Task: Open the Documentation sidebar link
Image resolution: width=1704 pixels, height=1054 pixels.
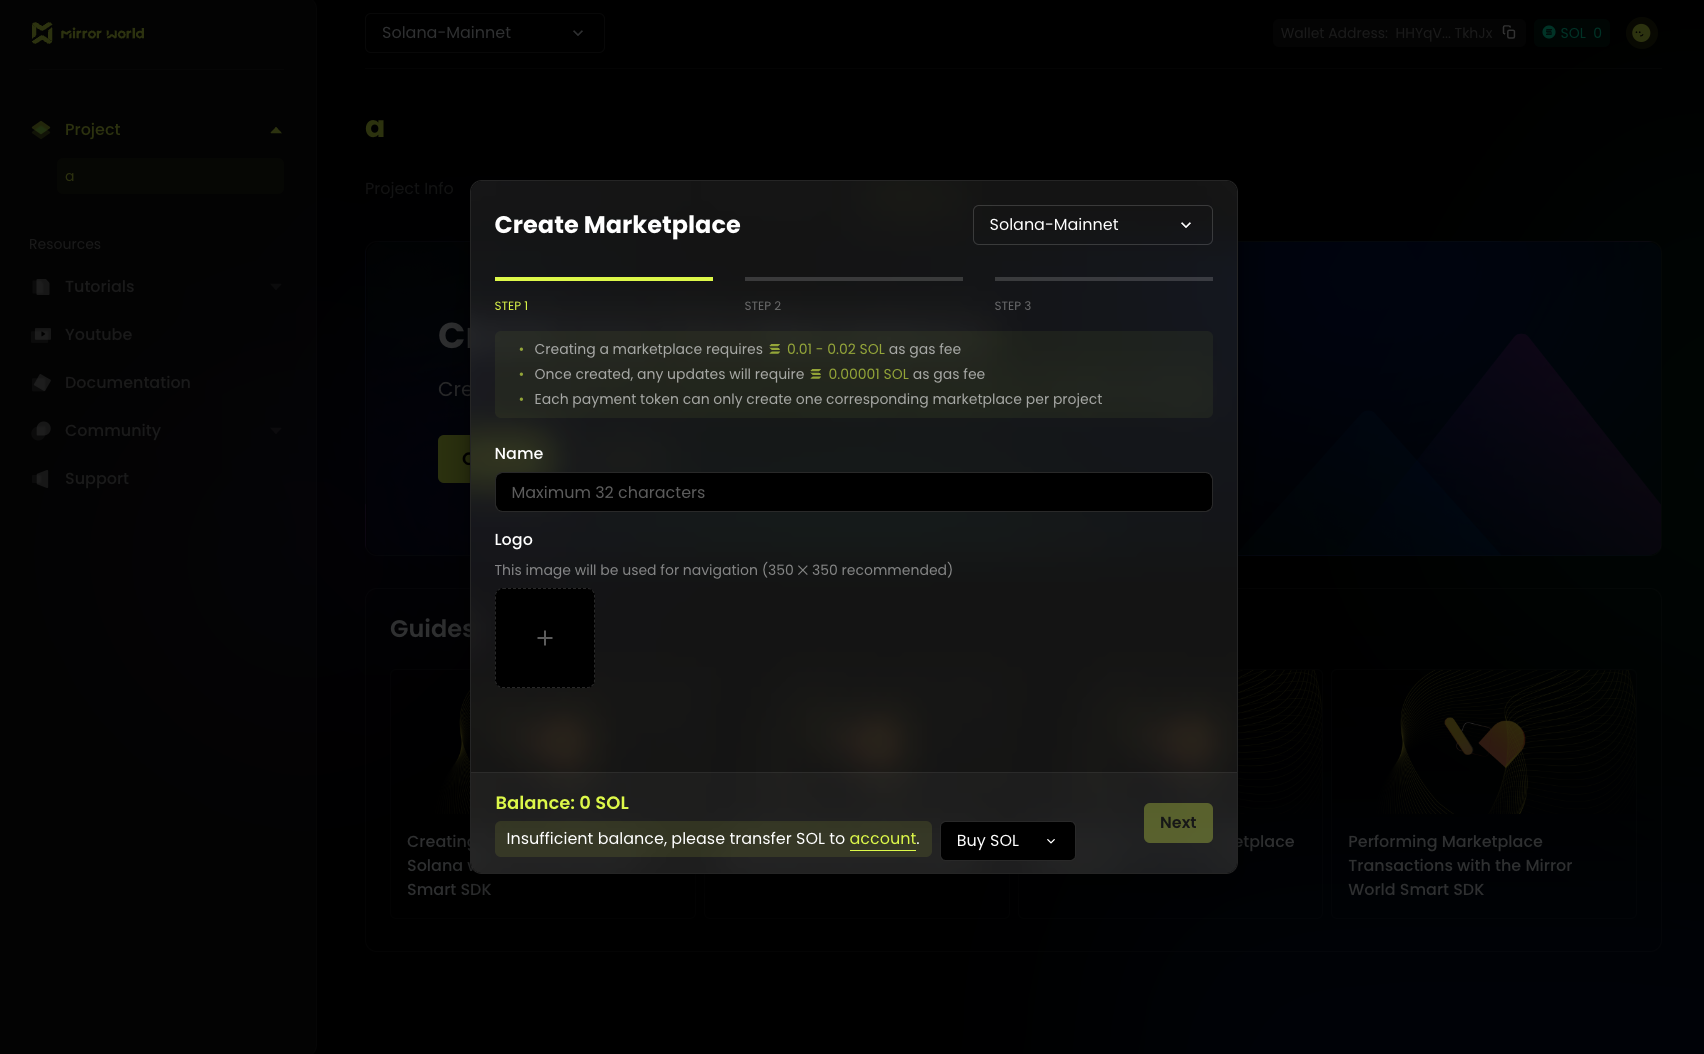Action: (x=128, y=383)
